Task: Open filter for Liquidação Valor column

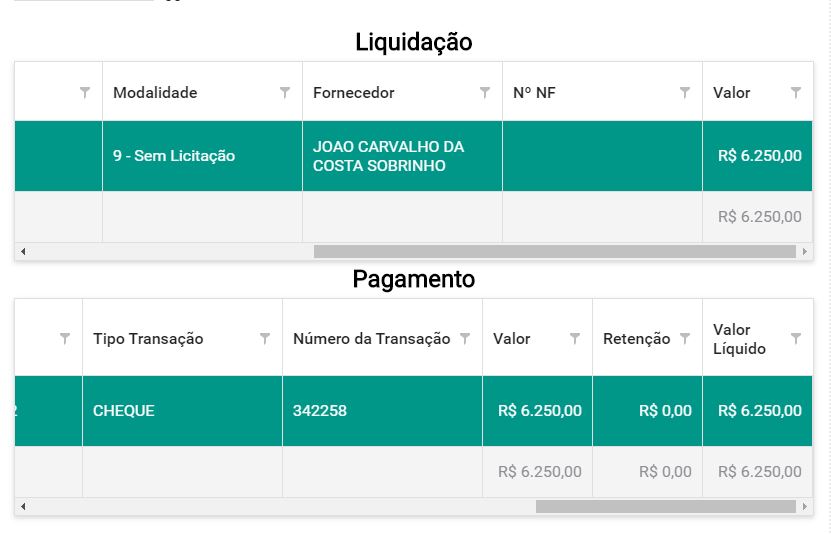Action: [795, 93]
